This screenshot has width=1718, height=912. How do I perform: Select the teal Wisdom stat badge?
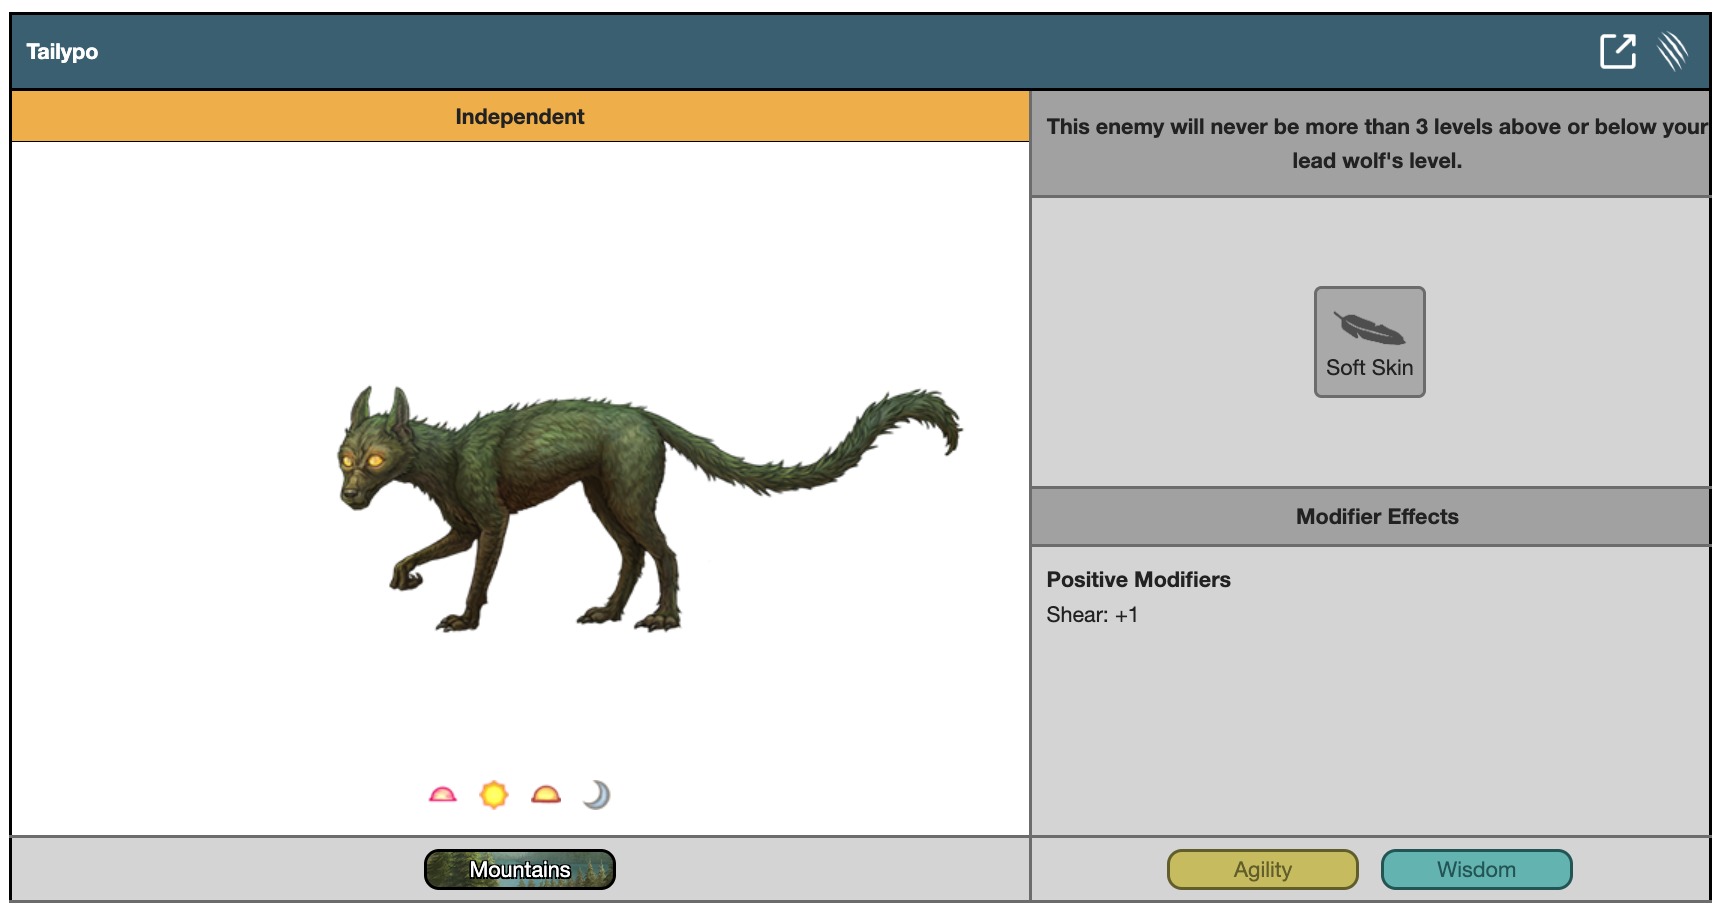point(1476,869)
